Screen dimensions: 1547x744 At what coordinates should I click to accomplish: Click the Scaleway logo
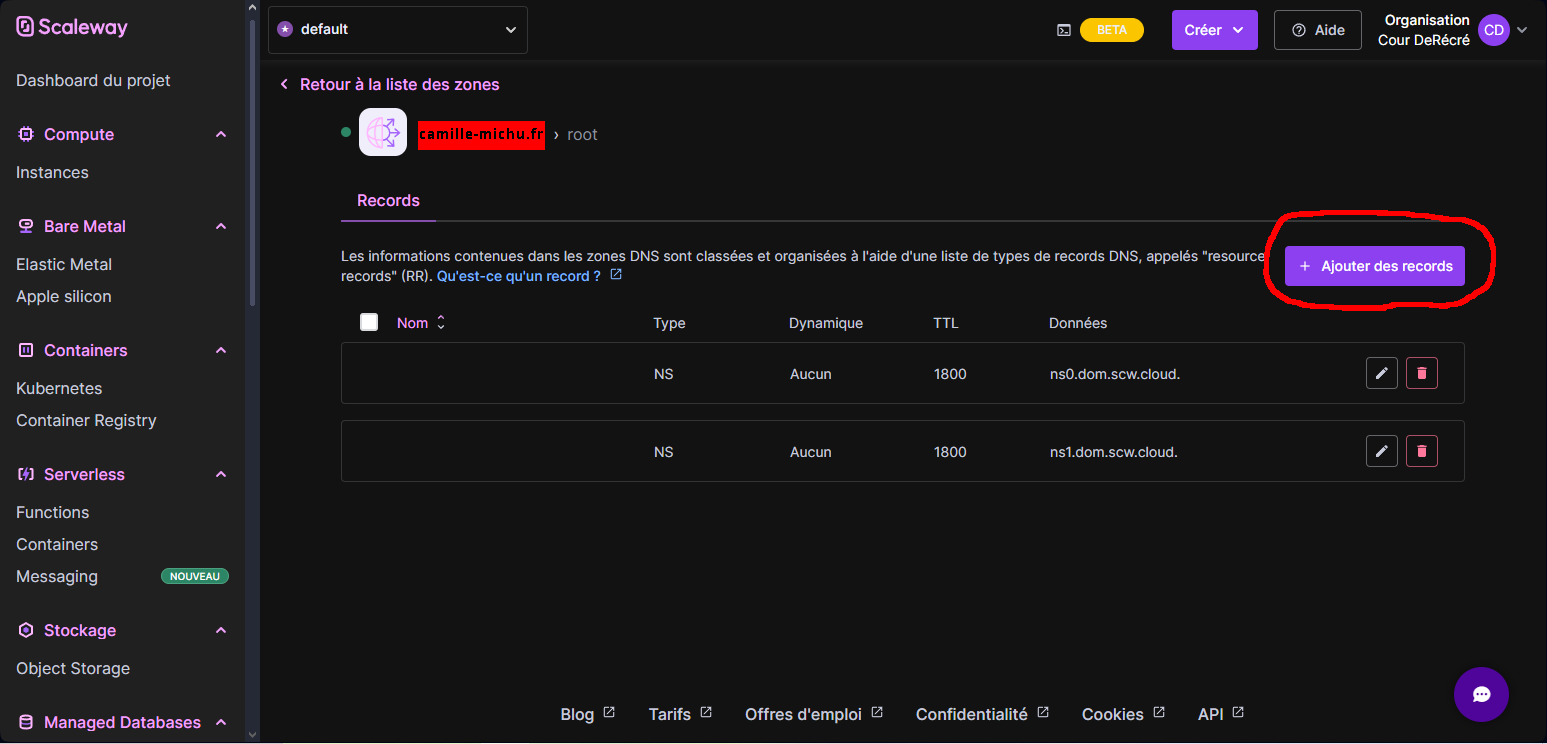tap(72, 27)
